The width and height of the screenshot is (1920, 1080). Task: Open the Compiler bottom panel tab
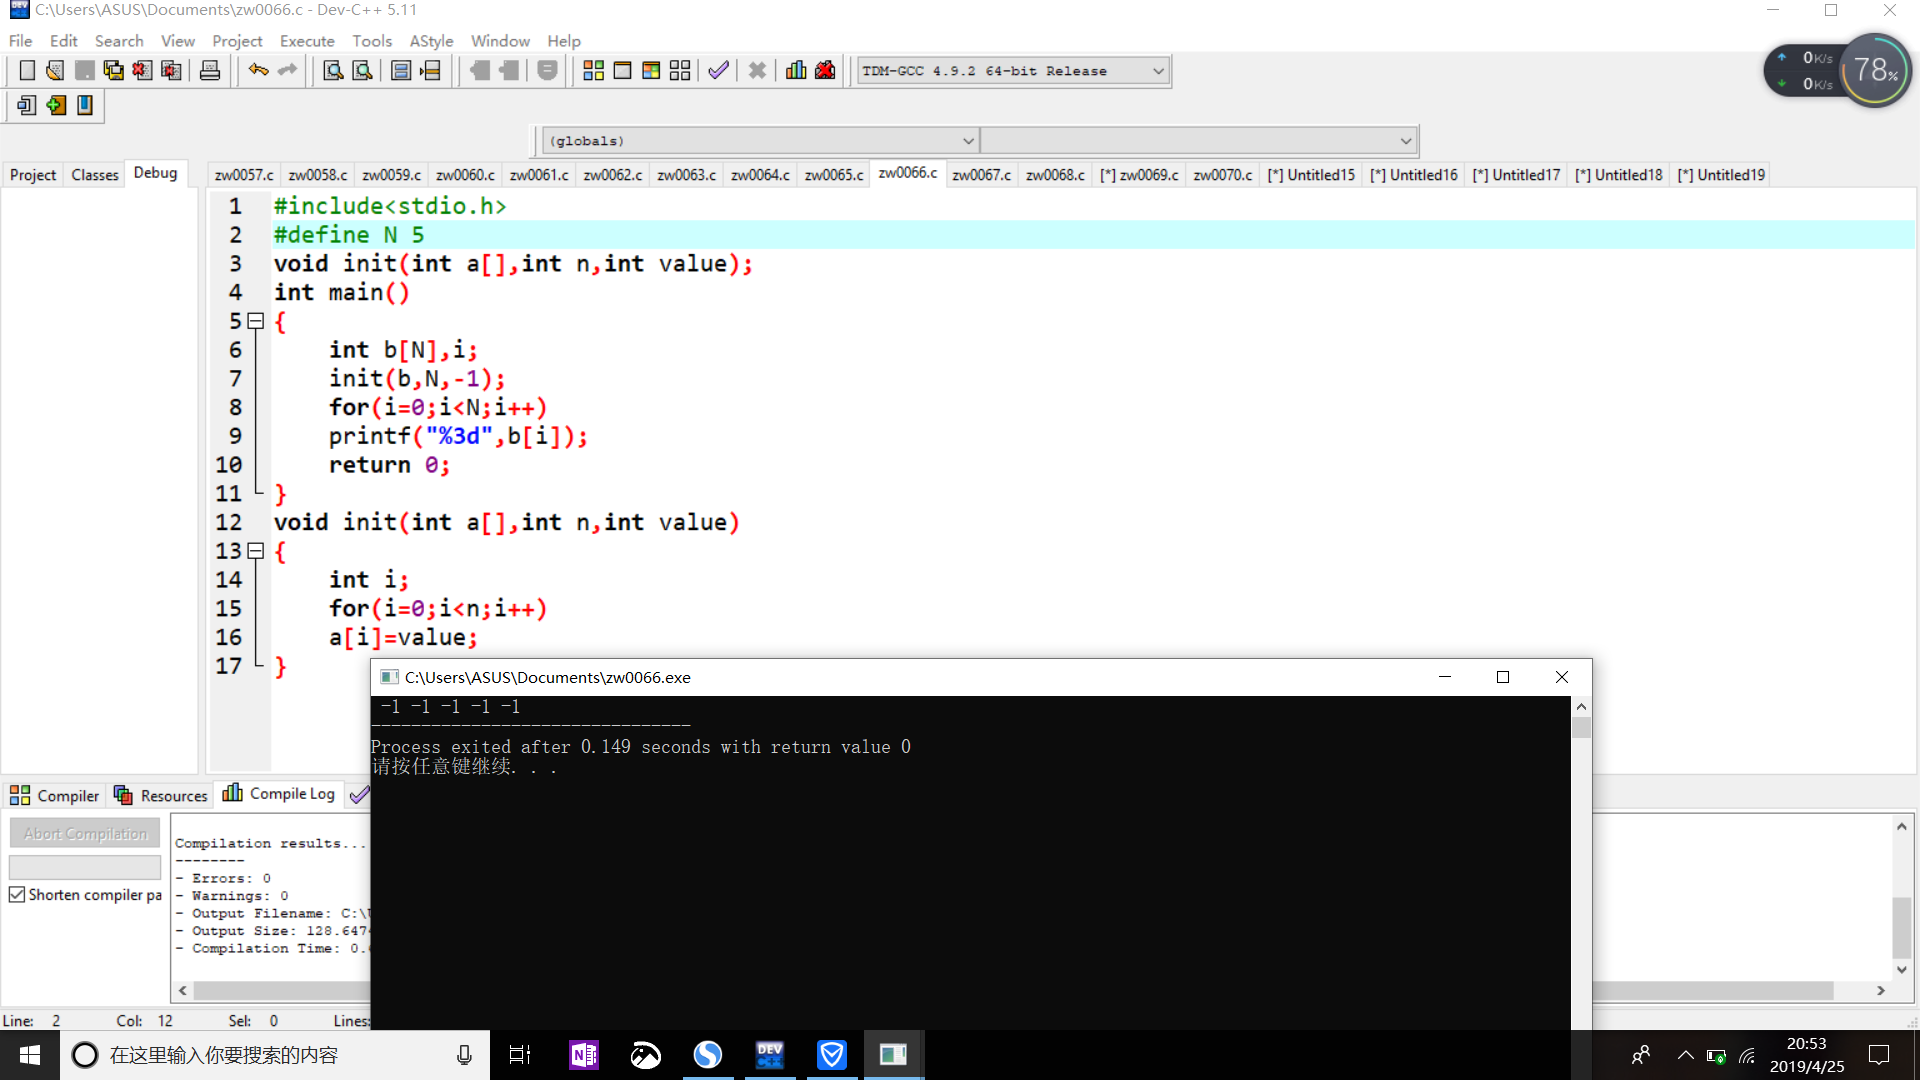pos(55,795)
